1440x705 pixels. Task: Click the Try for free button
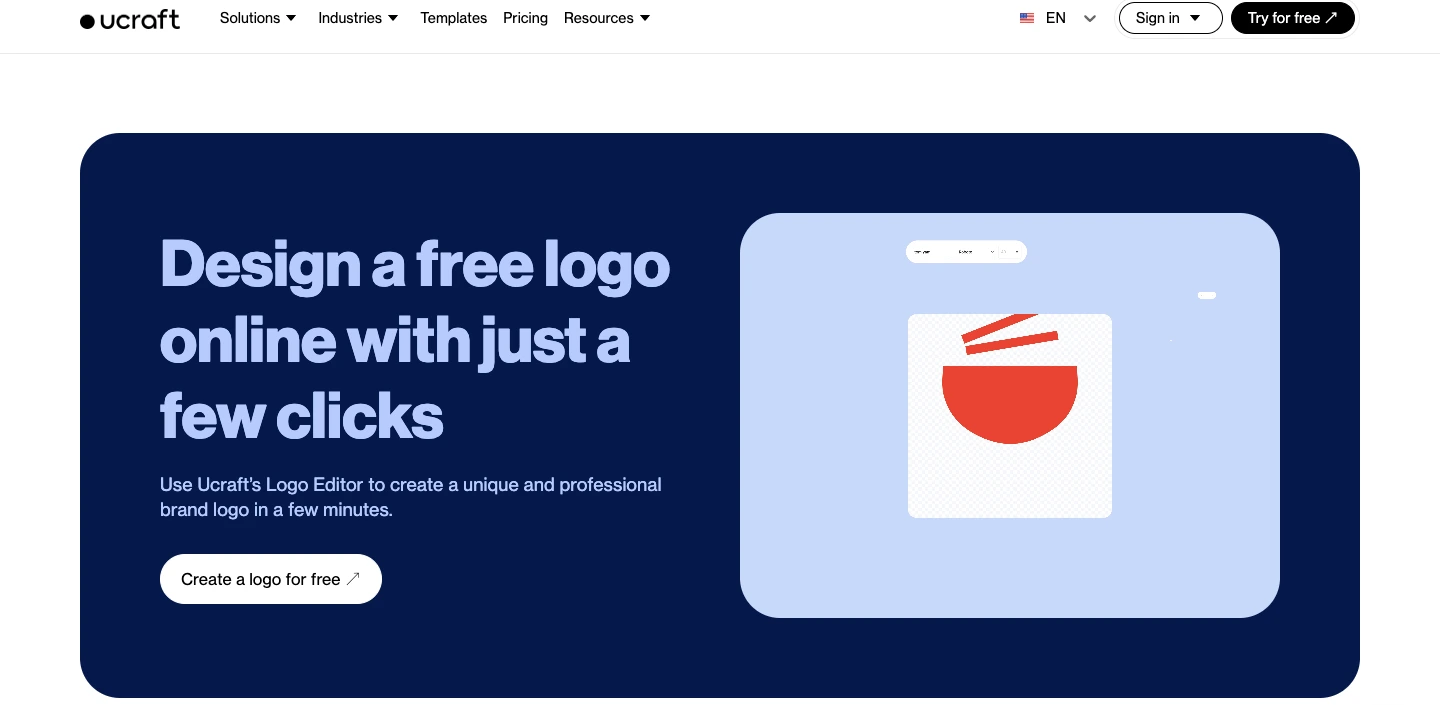(x=1293, y=18)
